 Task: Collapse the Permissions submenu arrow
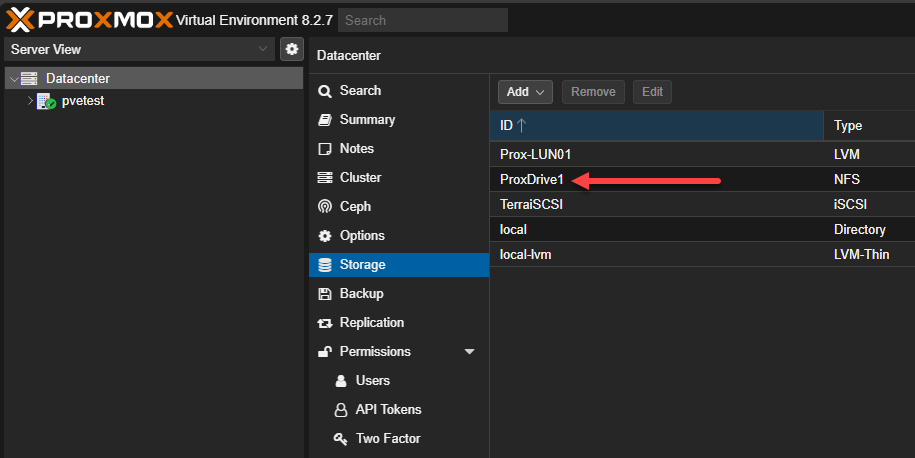469,352
